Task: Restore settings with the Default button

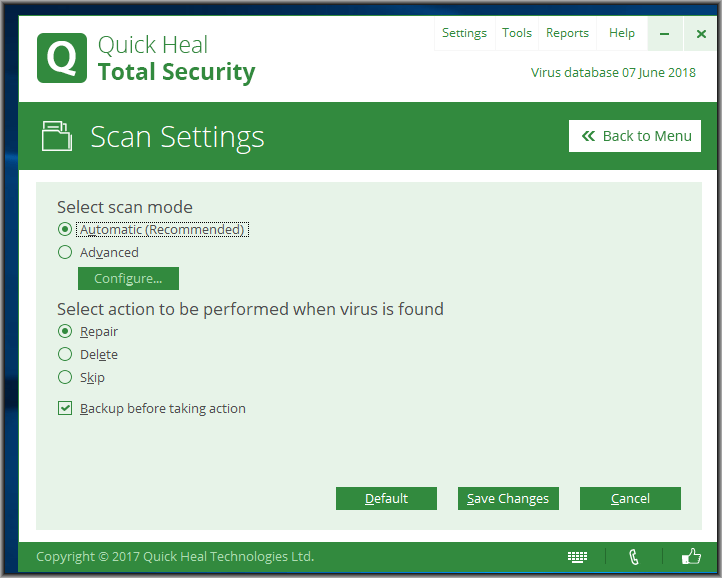Action: pyautogui.click(x=386, y=499)
